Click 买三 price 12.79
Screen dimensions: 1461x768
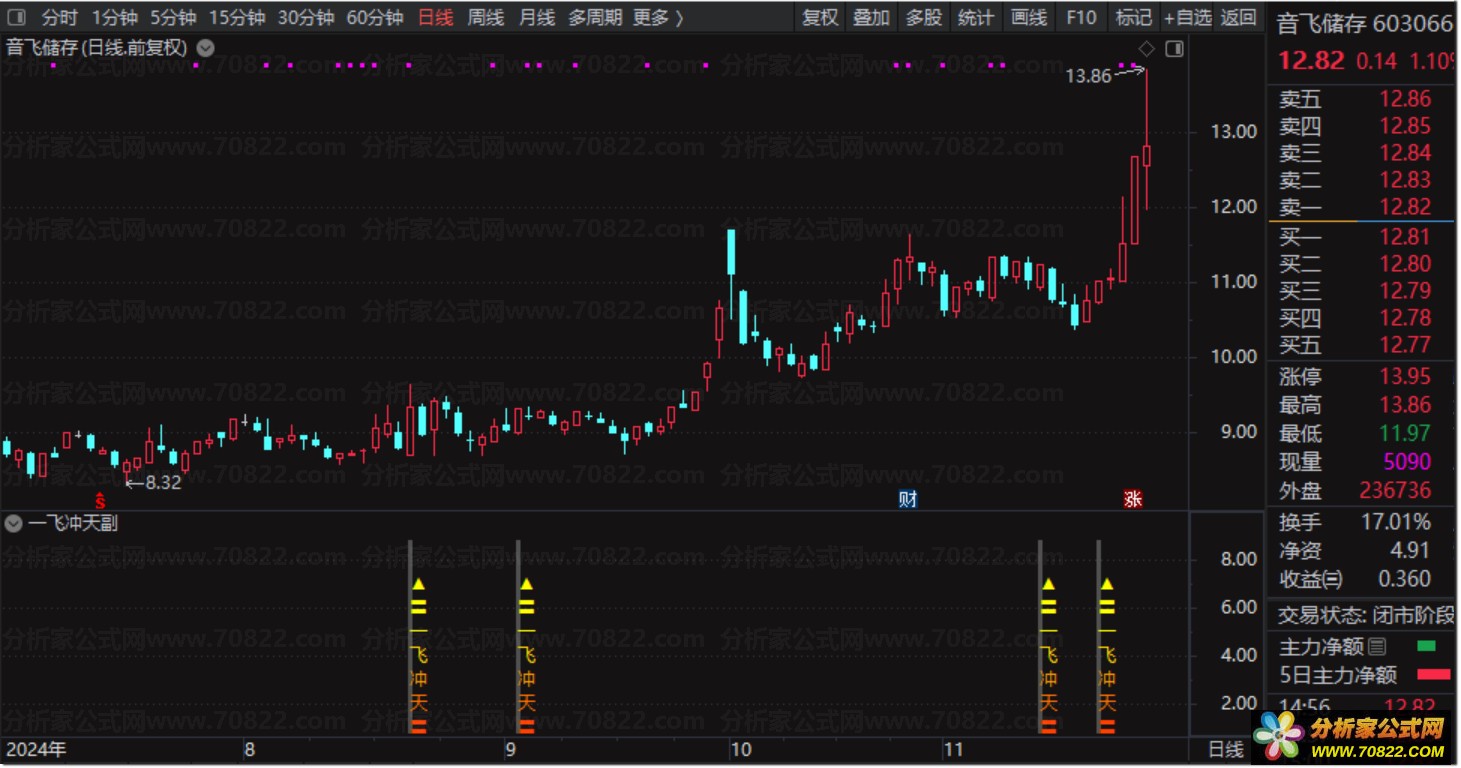[x=1405, y=291]
